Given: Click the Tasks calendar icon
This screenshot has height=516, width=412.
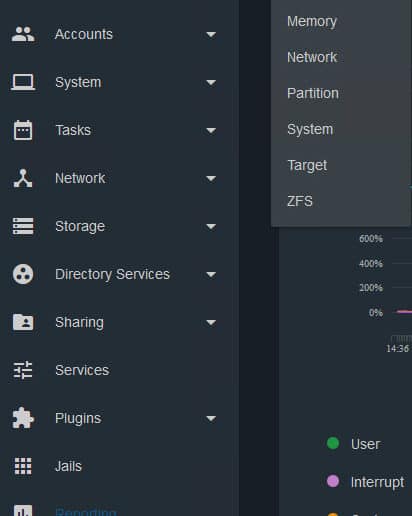Looking at the screenshot, I should click(23, 130).
